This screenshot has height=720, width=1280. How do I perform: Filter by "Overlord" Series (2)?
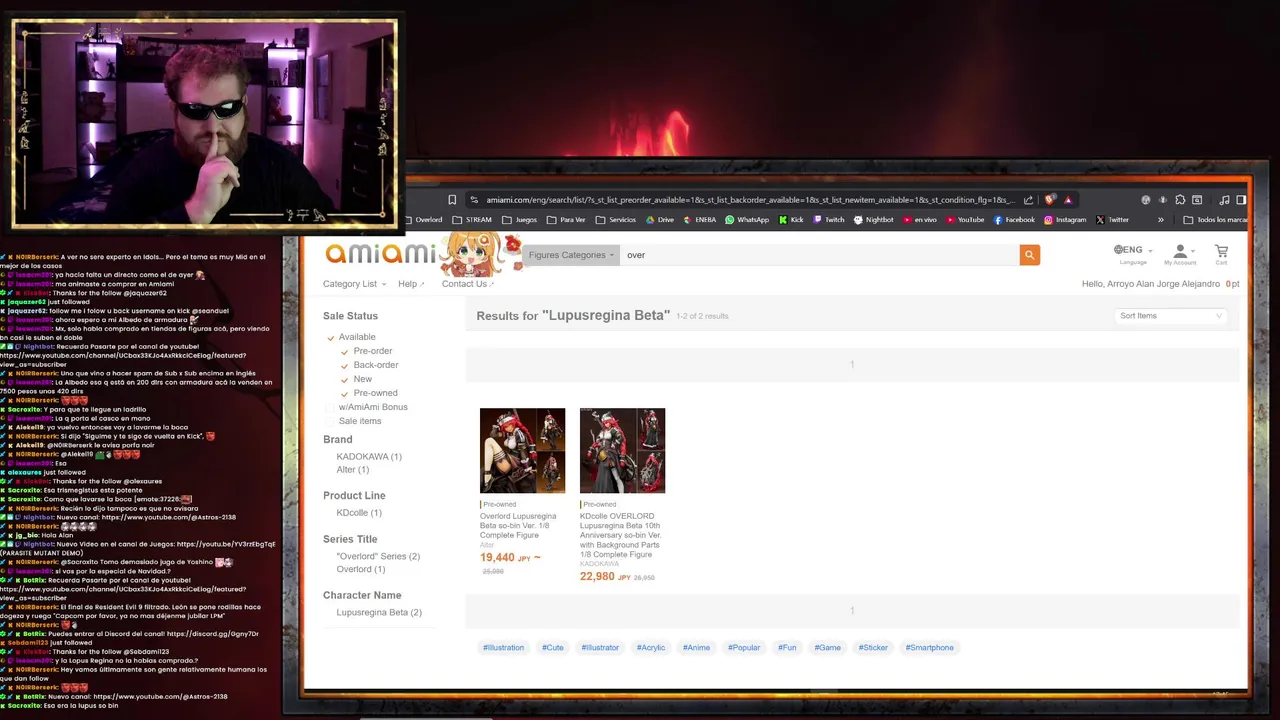[x=378, y=556]
